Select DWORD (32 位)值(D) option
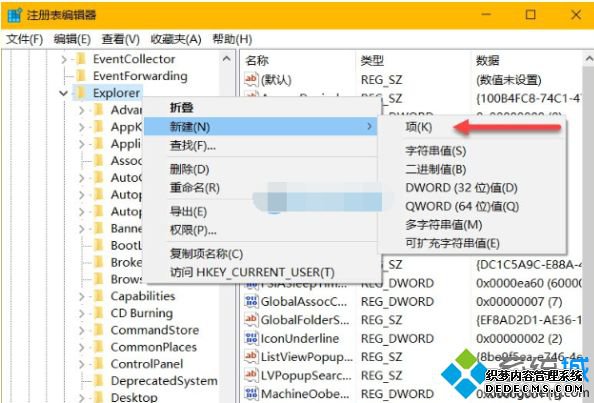The width and height of the screenshot is (594, 403). [472, 188]
